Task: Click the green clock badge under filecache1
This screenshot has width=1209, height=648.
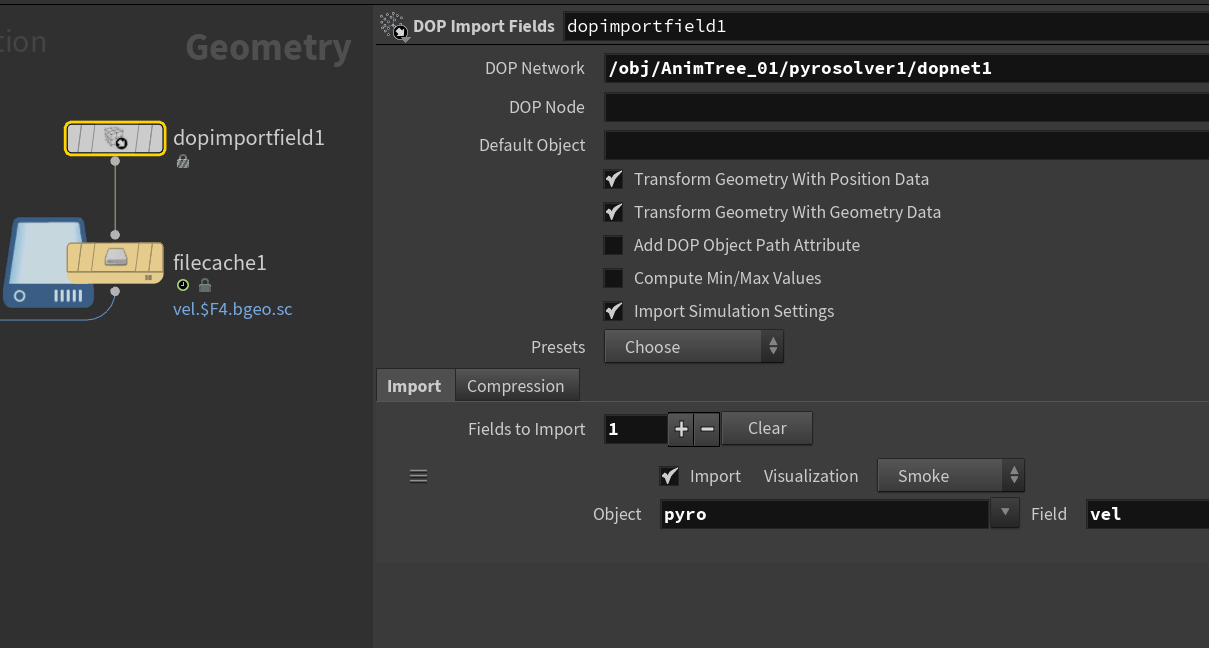Action: (x=183, y=285)
